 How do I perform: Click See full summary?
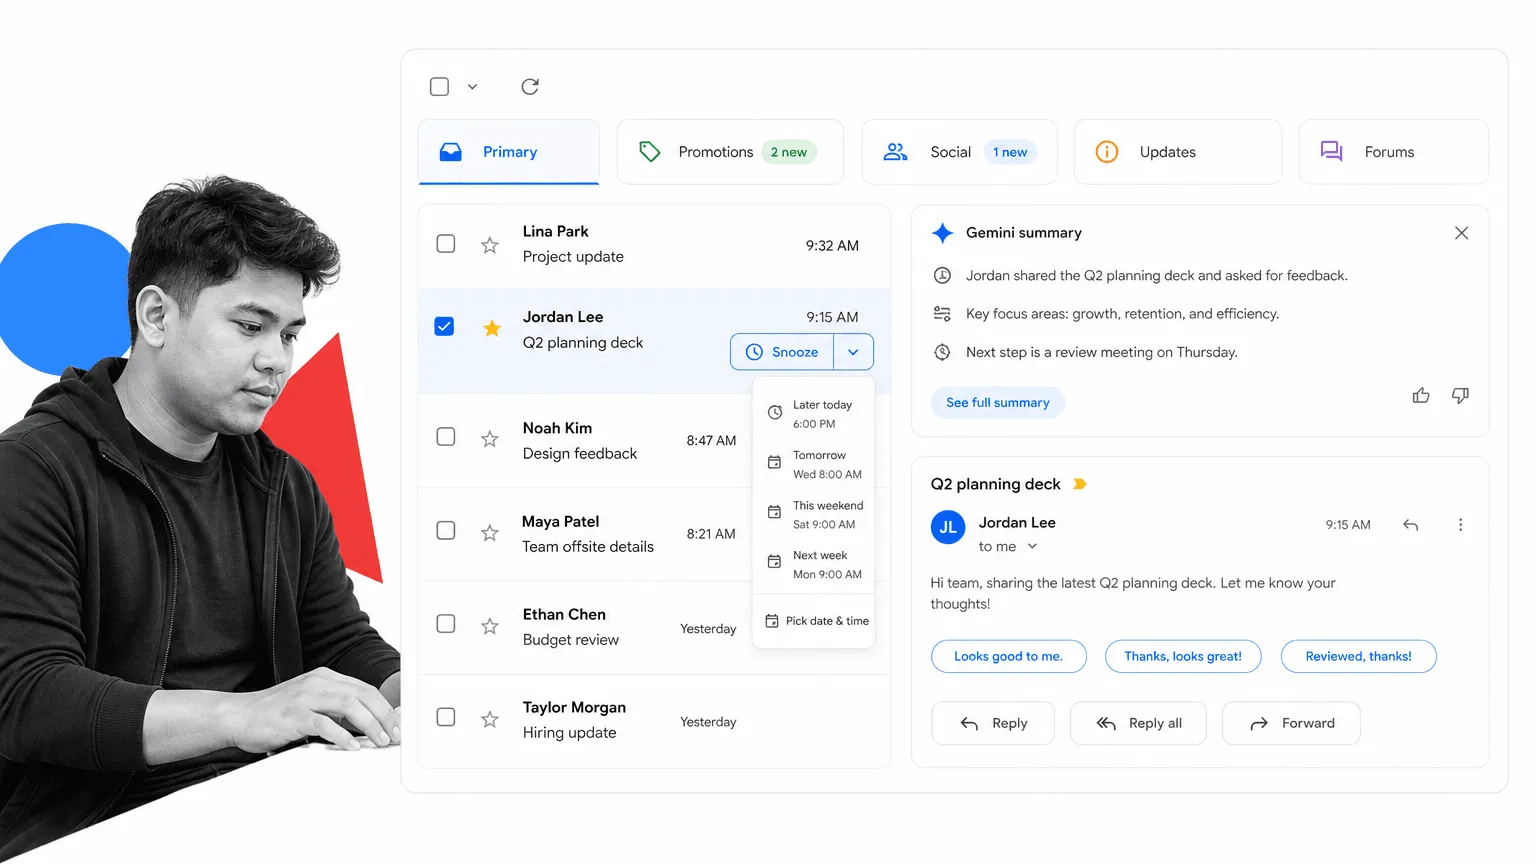[998, 403]
